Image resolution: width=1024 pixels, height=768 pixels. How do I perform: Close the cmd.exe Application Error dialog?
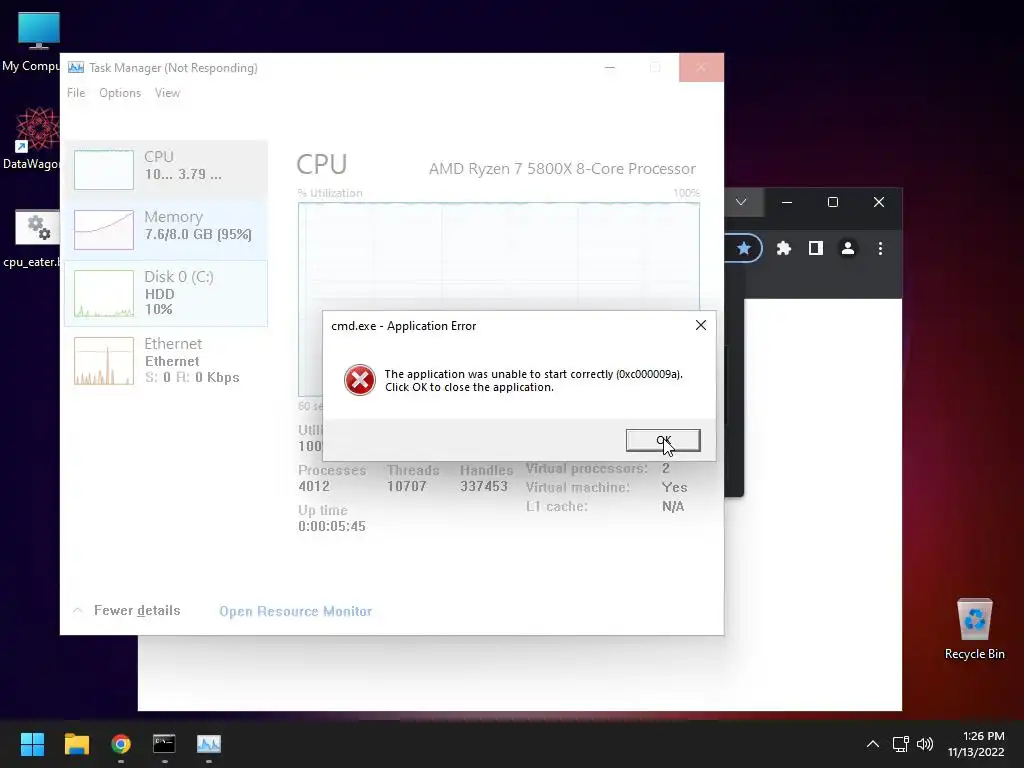tap(701, 325)
